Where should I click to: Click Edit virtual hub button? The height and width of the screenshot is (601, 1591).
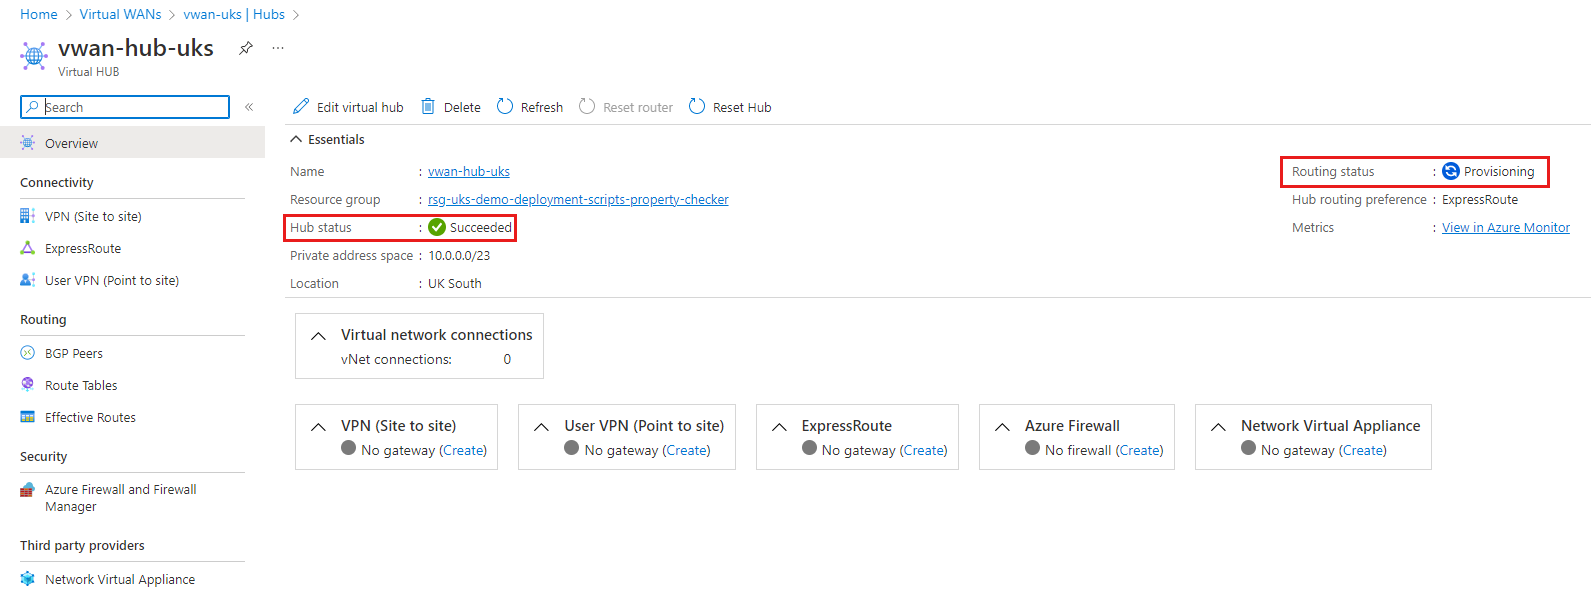coord(348,107)
